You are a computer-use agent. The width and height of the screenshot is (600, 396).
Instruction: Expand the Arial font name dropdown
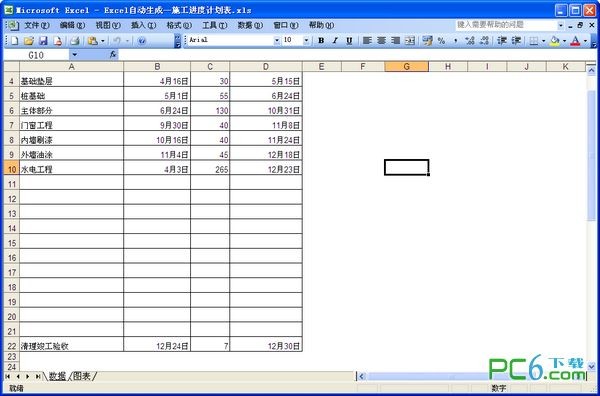[277, 40]
